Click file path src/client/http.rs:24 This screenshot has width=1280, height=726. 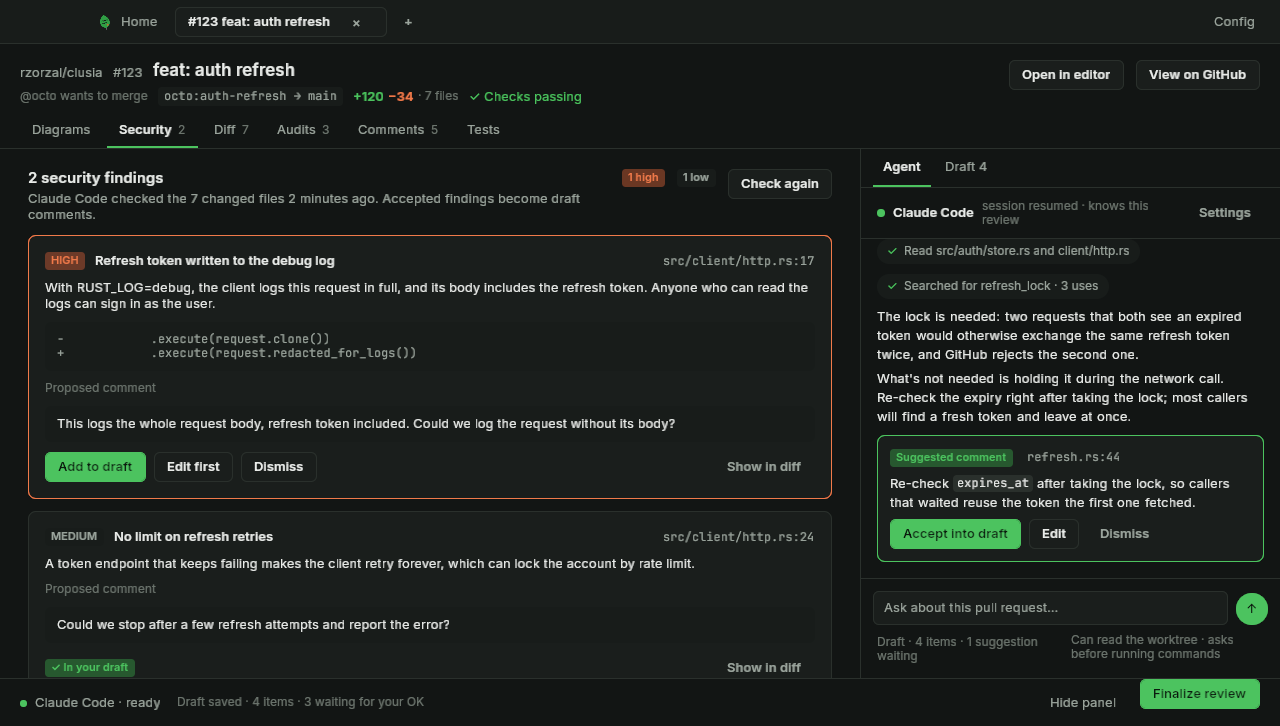click(738, 537)
